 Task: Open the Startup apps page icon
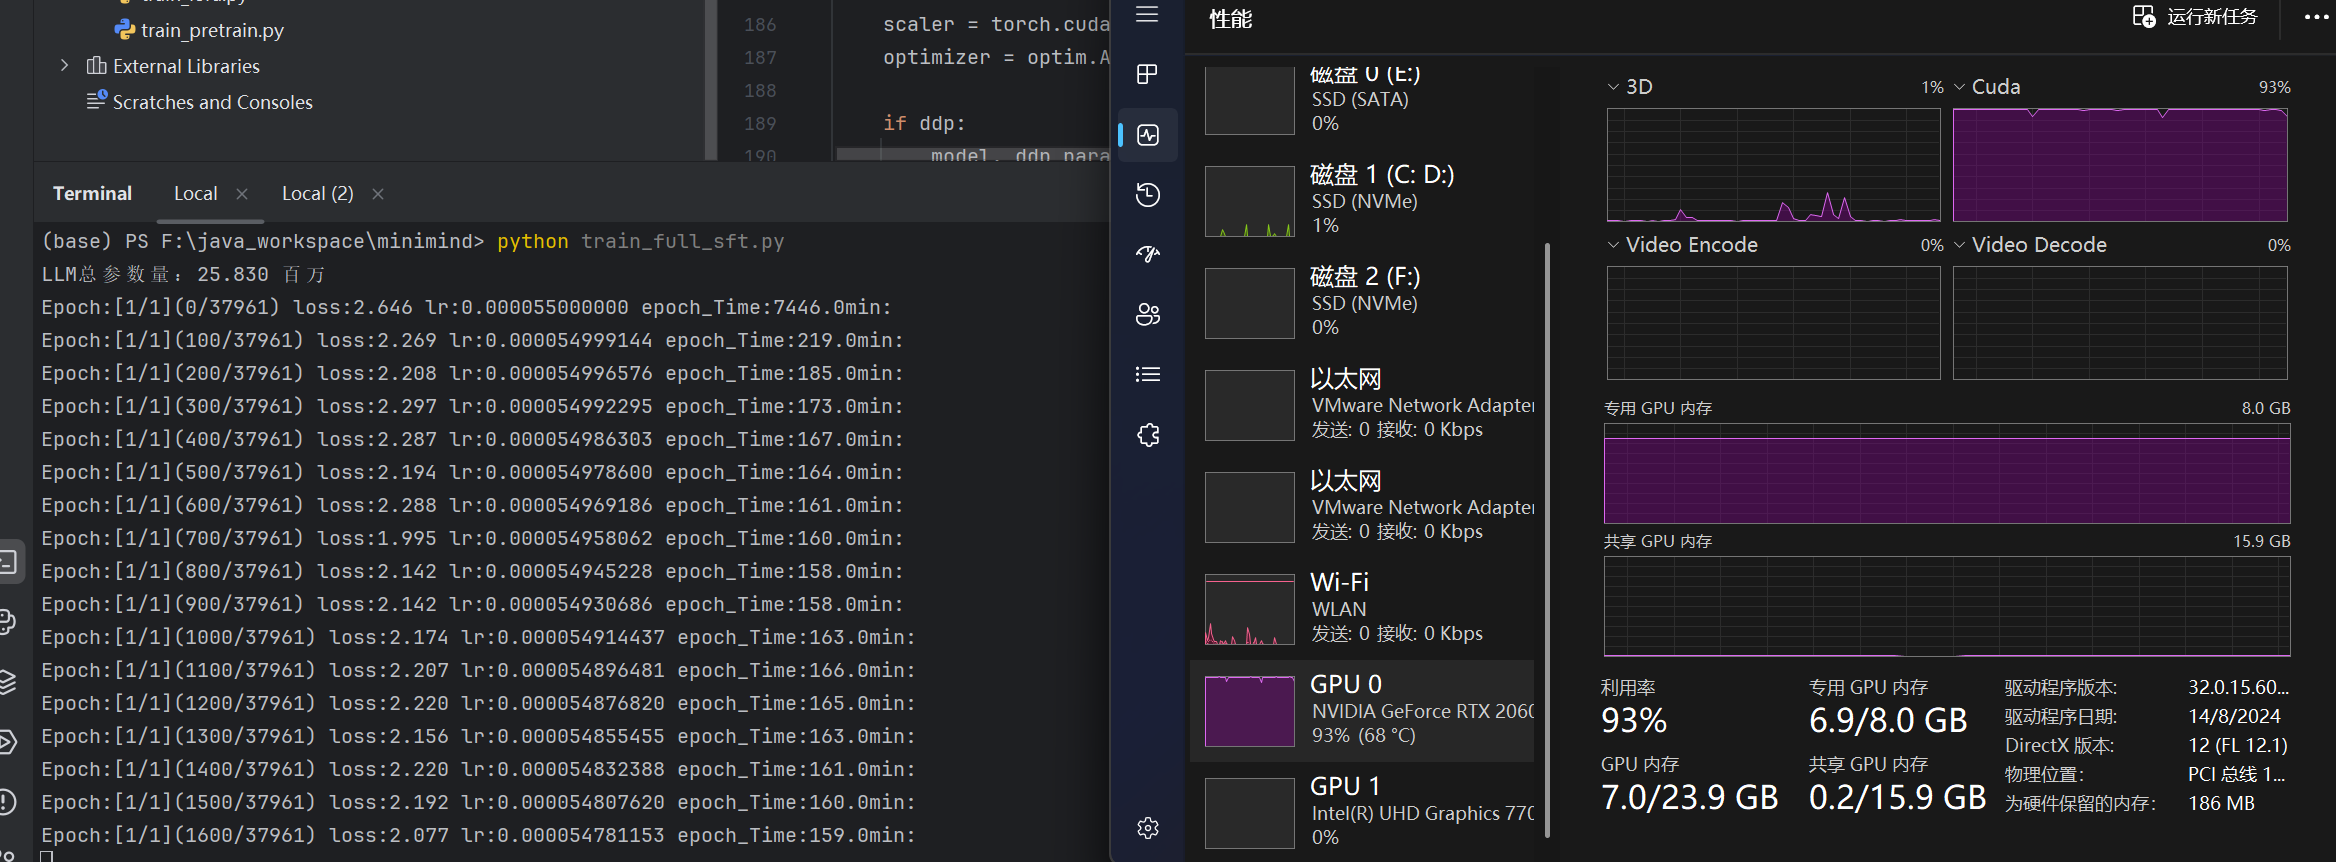(x=1147, y=254)
